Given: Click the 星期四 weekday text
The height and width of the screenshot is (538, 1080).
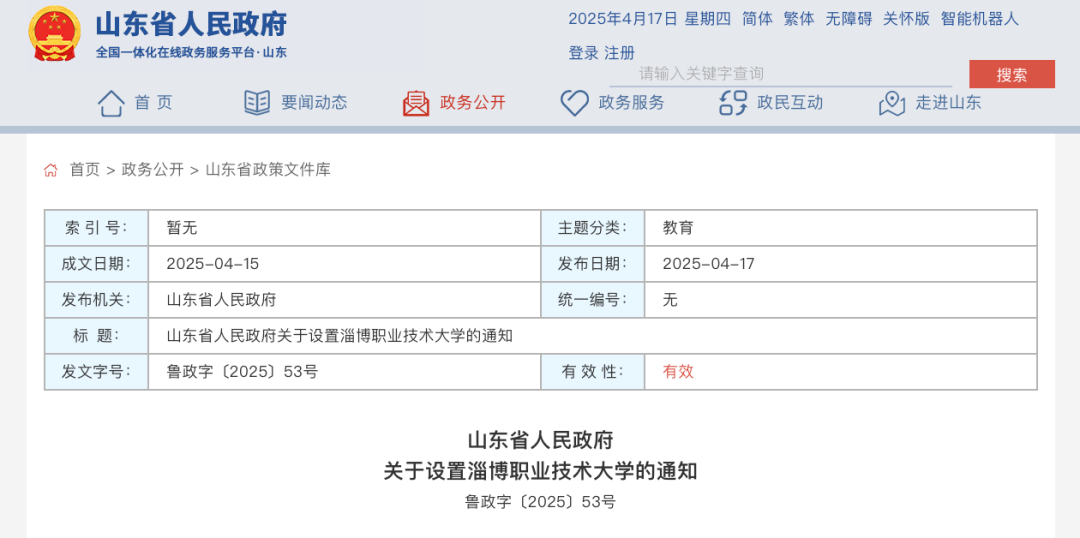Looking at the screenshot, I should click(707, 19).
